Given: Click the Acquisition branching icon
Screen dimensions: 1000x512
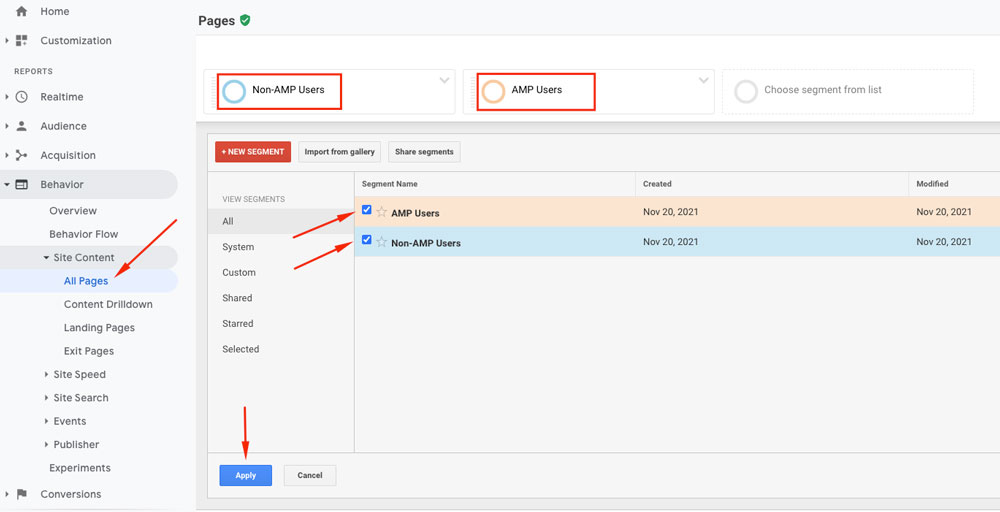Looking at the screenshot, I should click(x=22, y=155).
